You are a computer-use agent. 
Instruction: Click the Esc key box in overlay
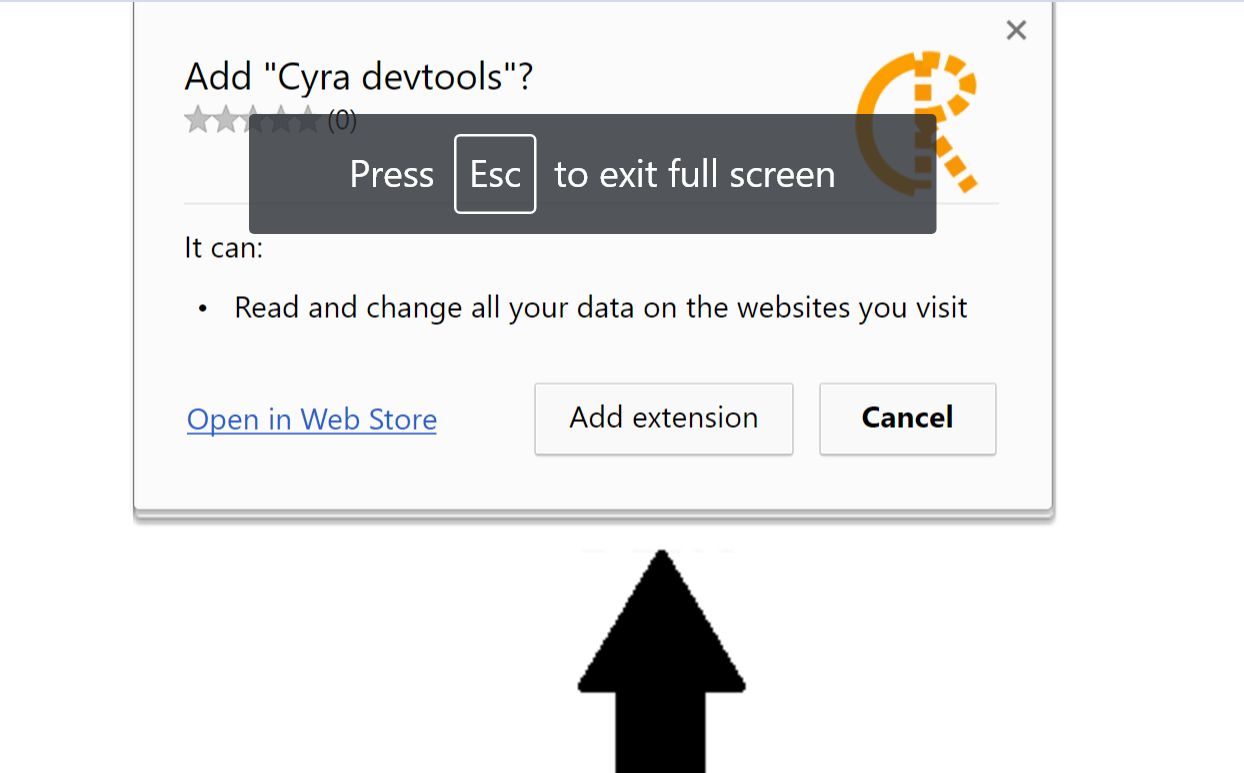[495, 174]
